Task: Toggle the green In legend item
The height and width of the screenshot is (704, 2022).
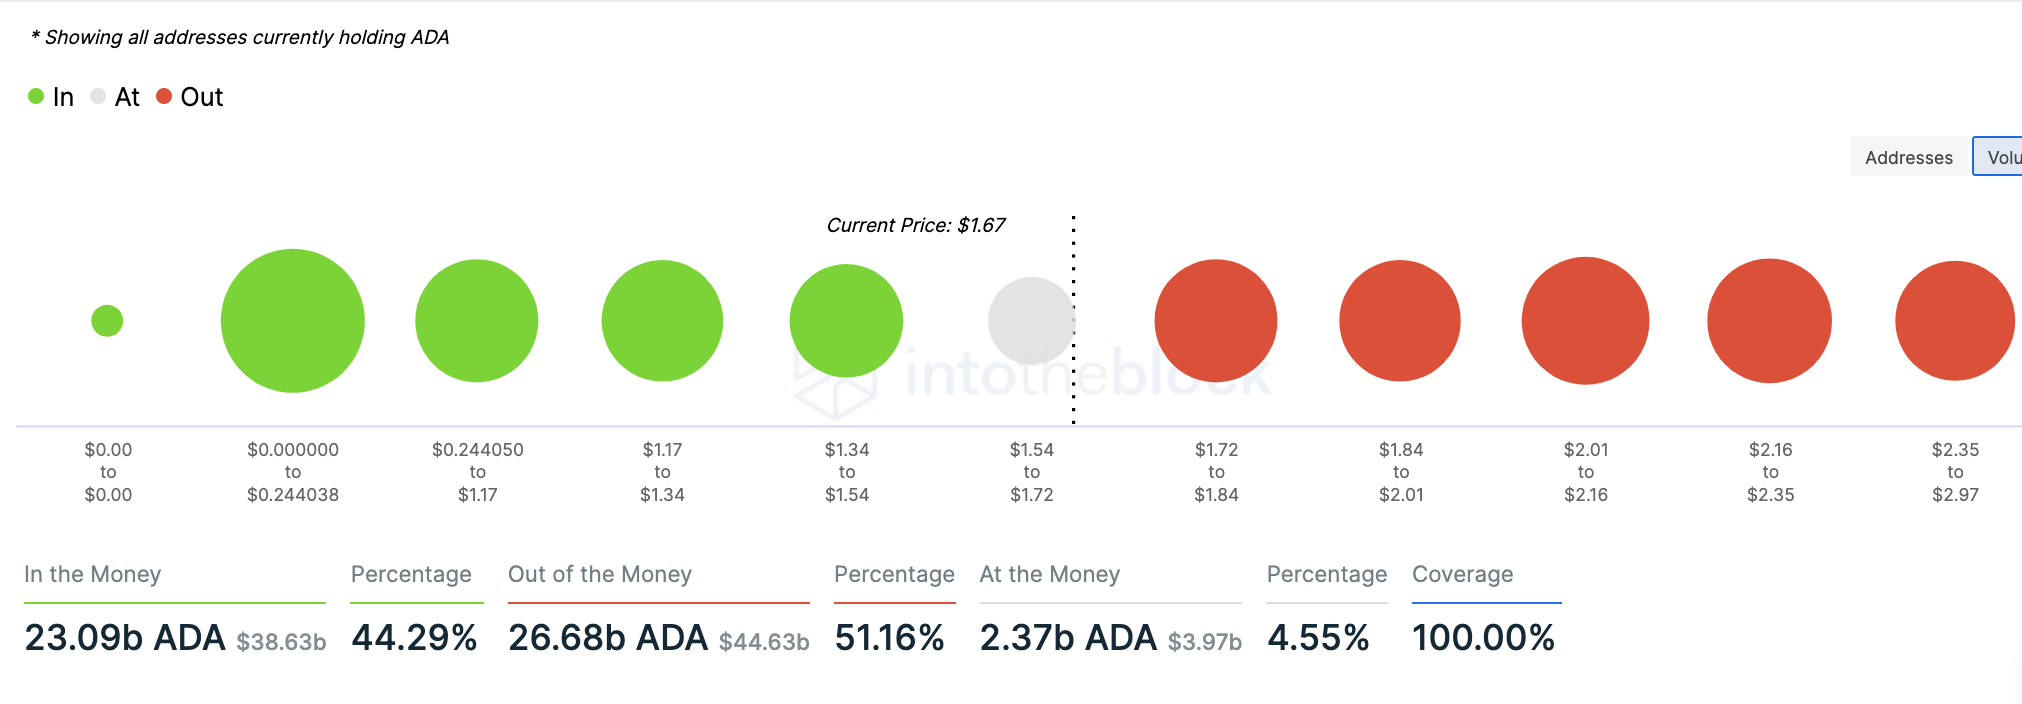Action: (51, 97)
